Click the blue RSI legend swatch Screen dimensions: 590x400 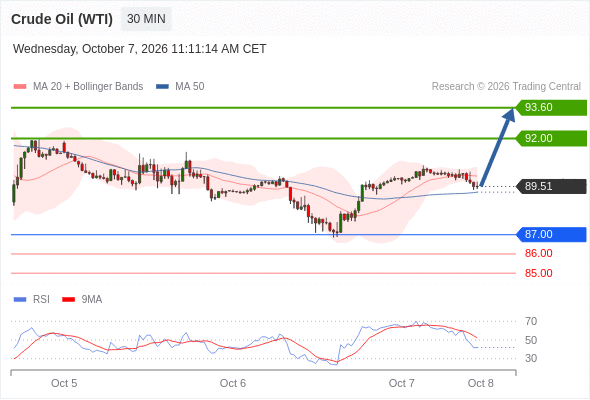pos(20,300)
